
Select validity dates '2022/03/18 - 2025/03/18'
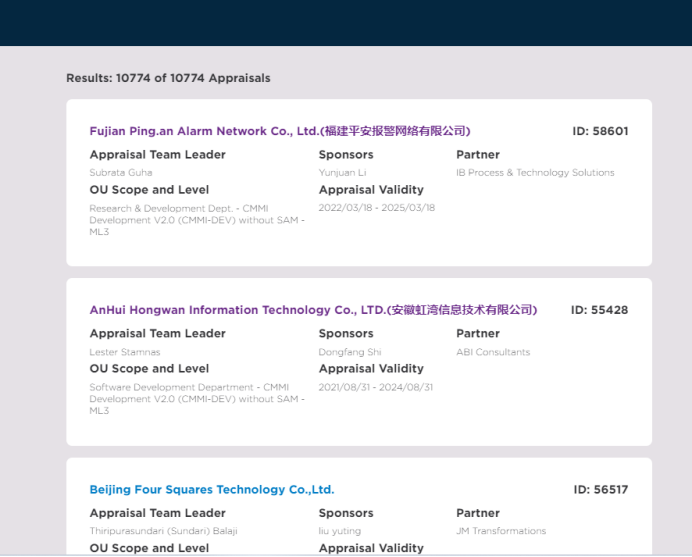377,208
